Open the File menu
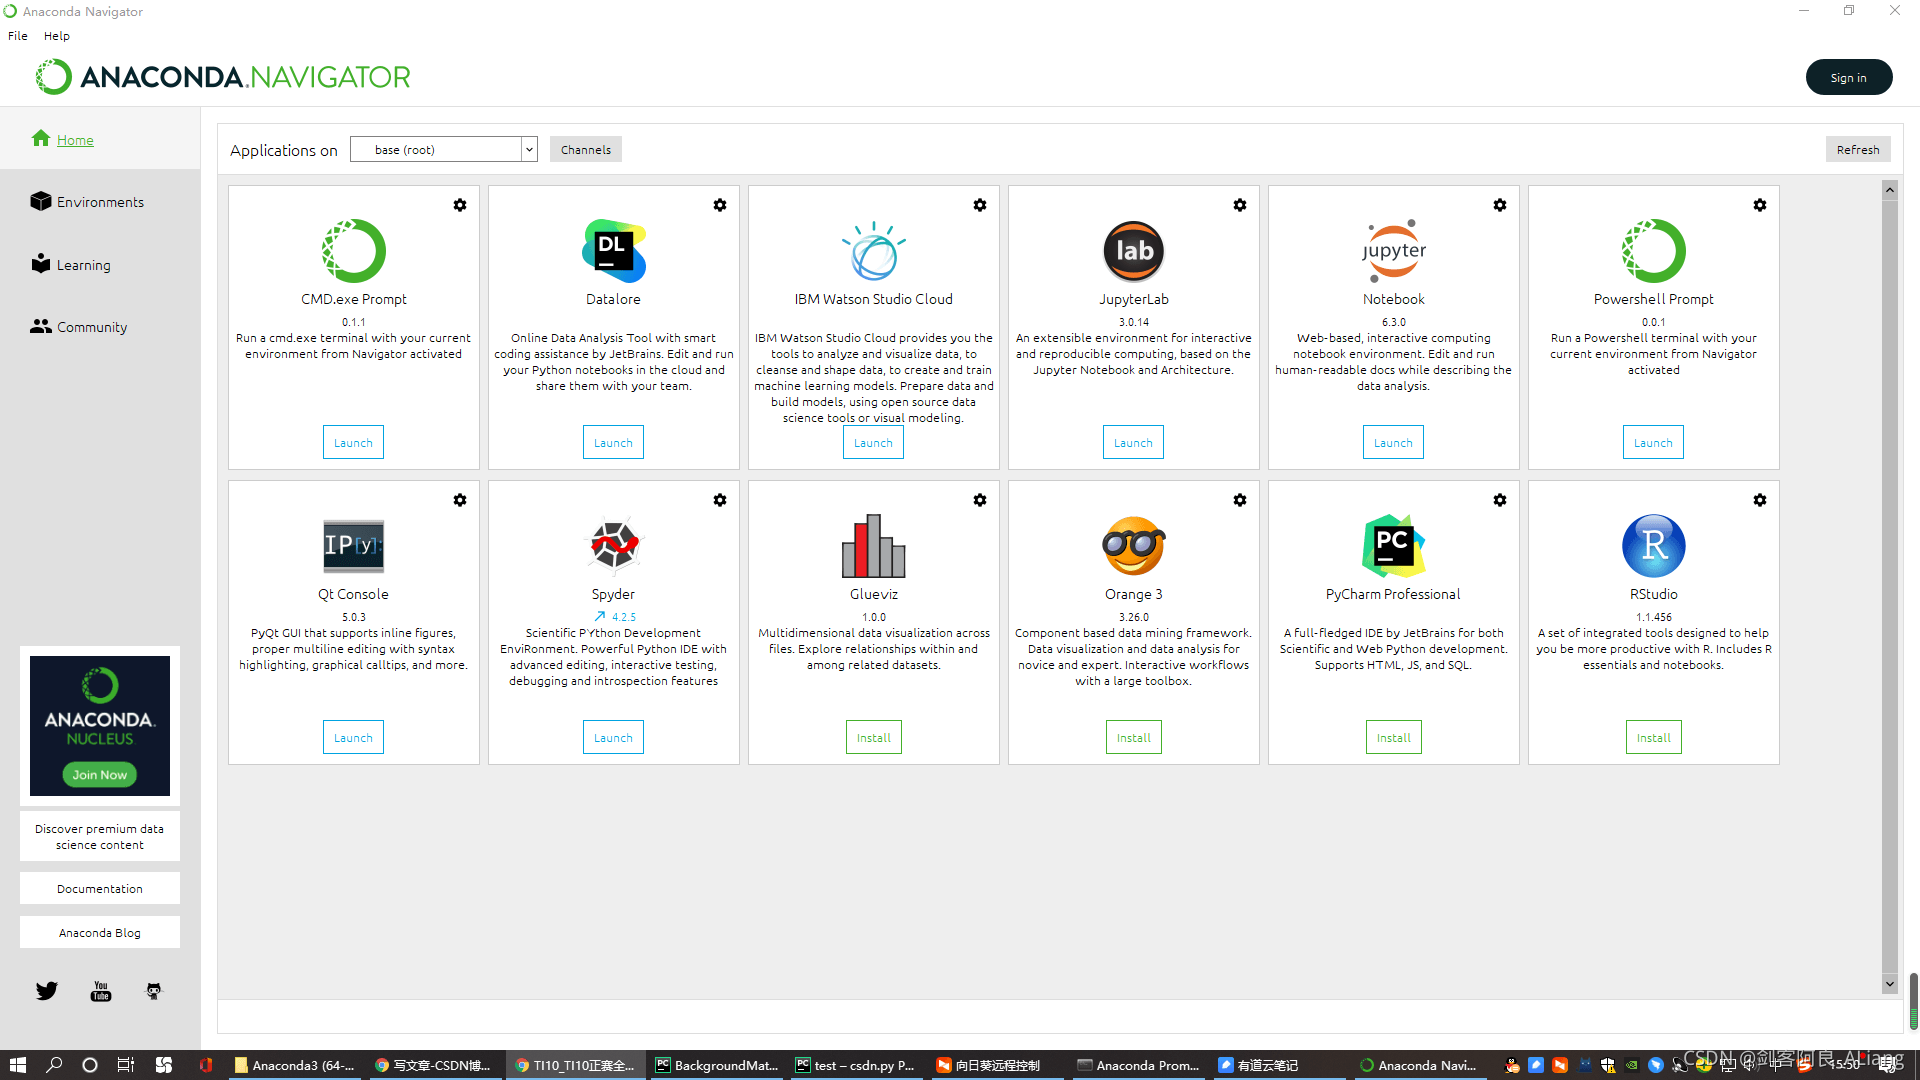The height and width of the screenshot is (1080, 1920). click(x=18, y=36)
